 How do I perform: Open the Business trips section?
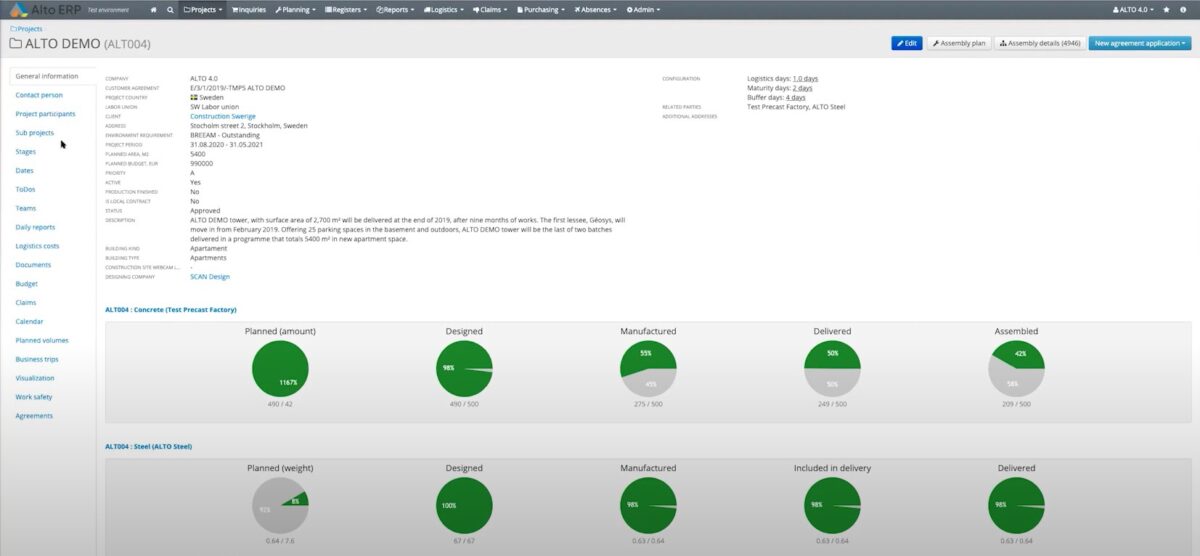click(x=38, y=359)
